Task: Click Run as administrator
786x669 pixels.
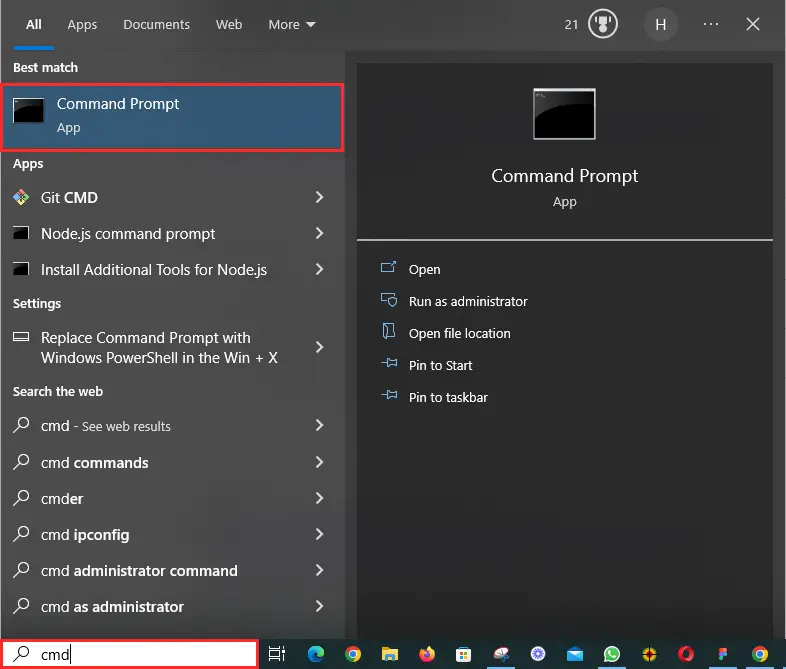Action: click(468, 302)
